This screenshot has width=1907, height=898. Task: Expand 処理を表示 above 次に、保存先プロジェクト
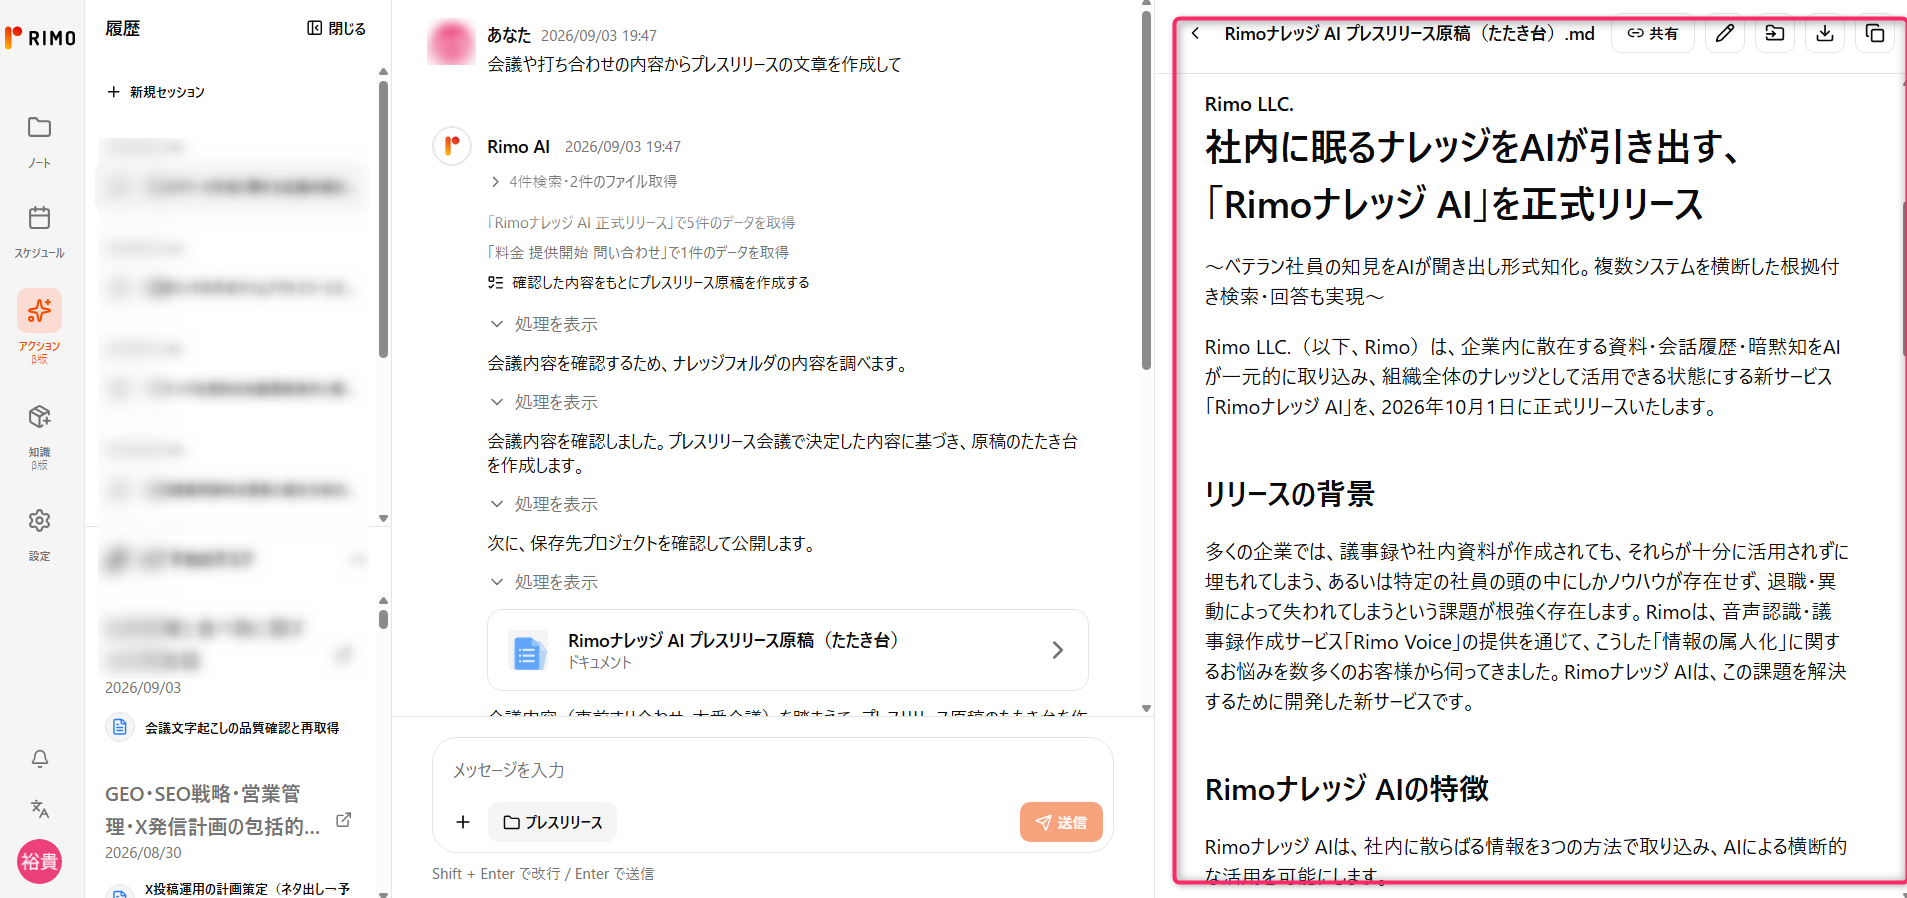click(x=544, y=504)
